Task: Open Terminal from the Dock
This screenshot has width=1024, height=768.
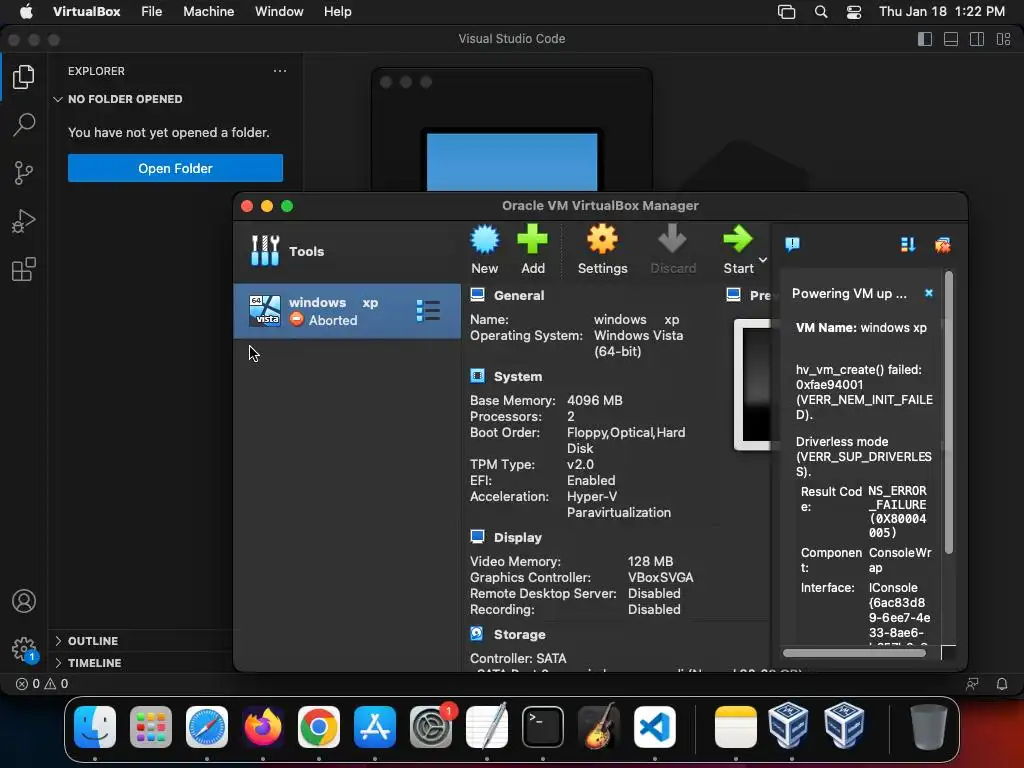Action: pyautogui.click(x=543, y=727)
